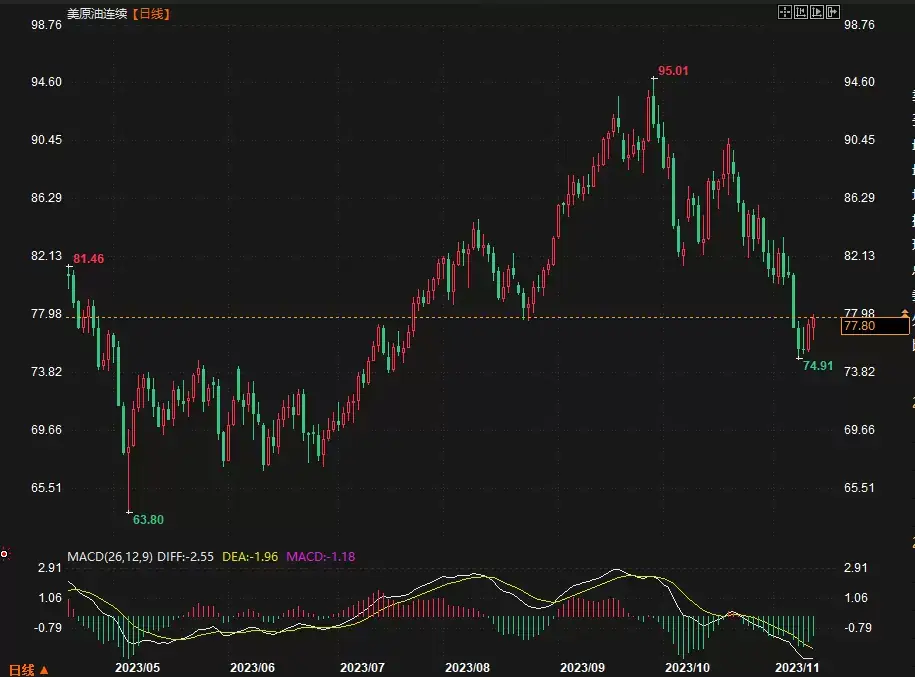Image resolution: width=915 pixels, height=677 pixels.
Task: Open the 日线 period dropdown at bottom left
Action: coord(28,669)
